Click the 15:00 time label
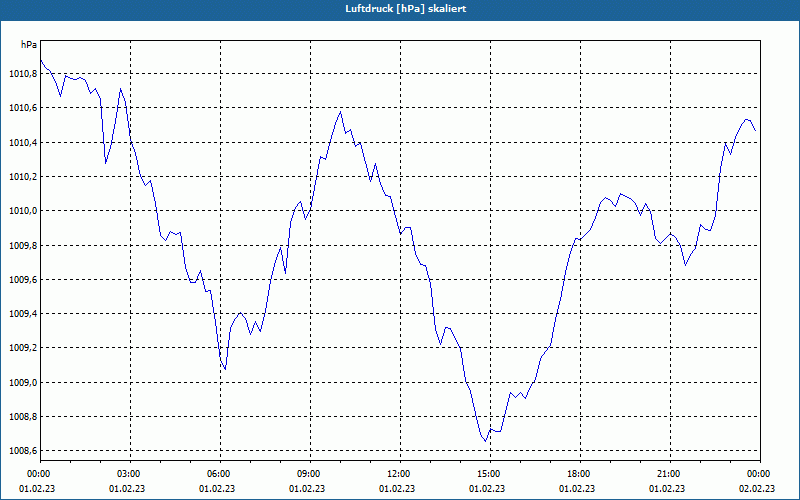 490,474
